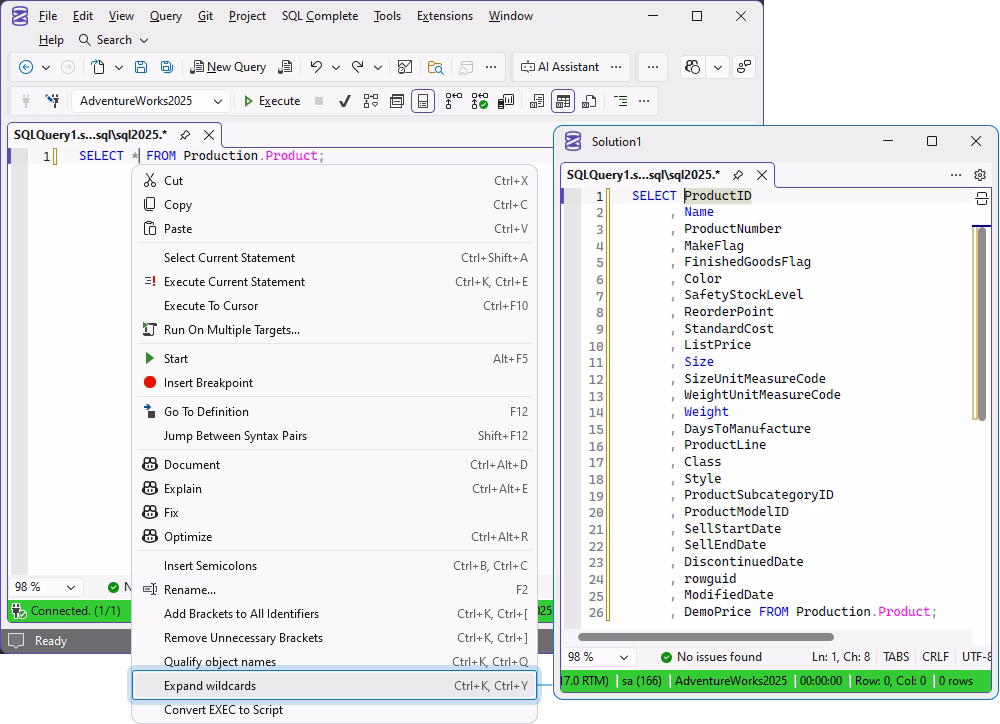This screenshot has height=724, width=1000.
Task: Click the settings gear in Solution1 window
Action: (x=980, y=175)
